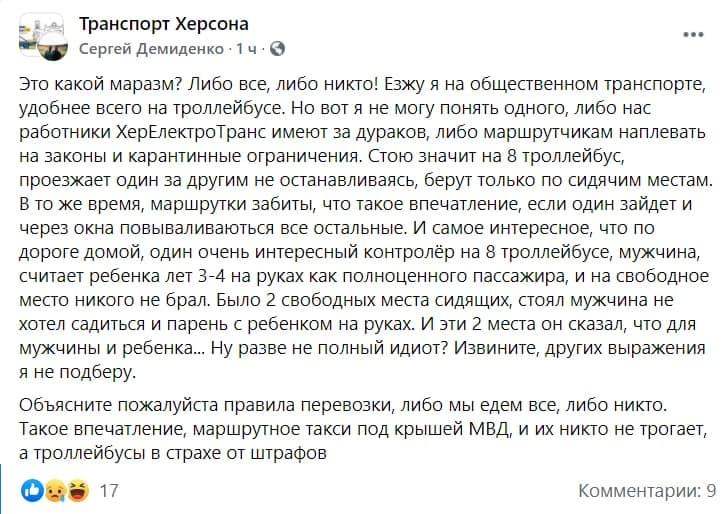Open the Транспорт Херсона group page link
This screenshot has height=514, width=728.
pyautogui.click(x=164, y=24)
